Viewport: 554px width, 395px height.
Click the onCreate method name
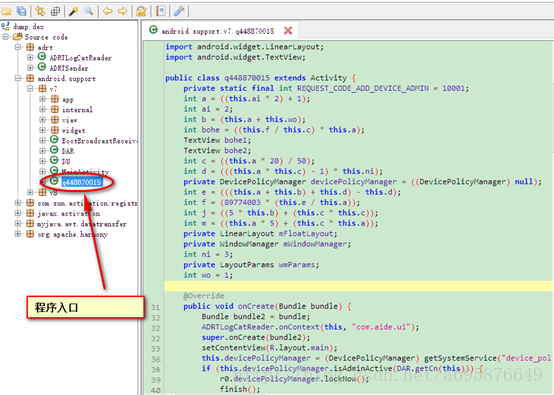(x=256, y=306)
